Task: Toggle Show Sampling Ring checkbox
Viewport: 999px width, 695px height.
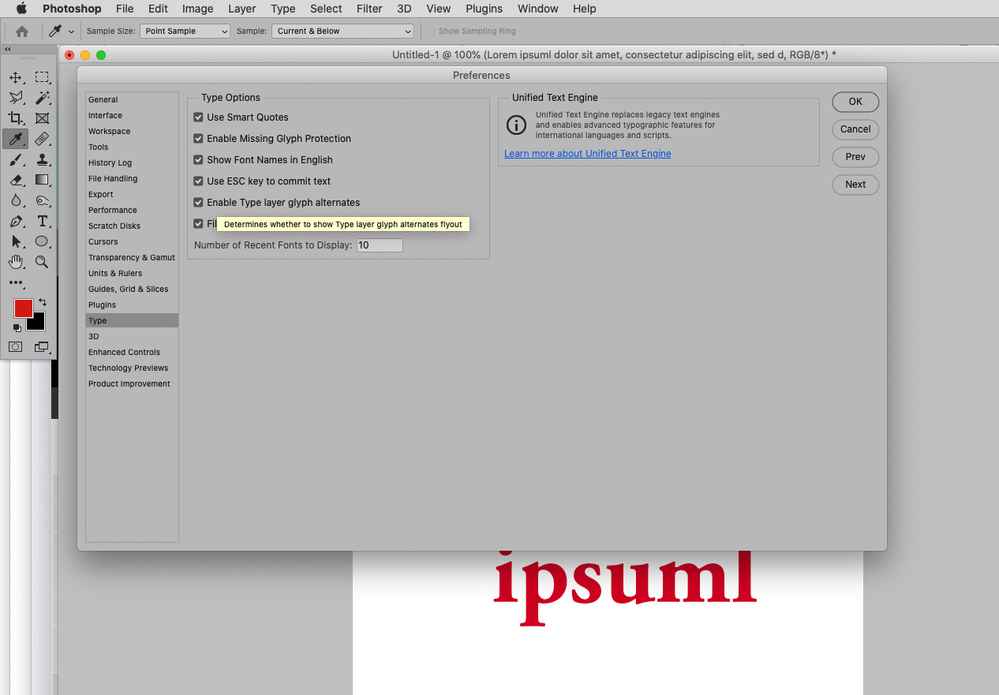Action: tap(431, 31)
